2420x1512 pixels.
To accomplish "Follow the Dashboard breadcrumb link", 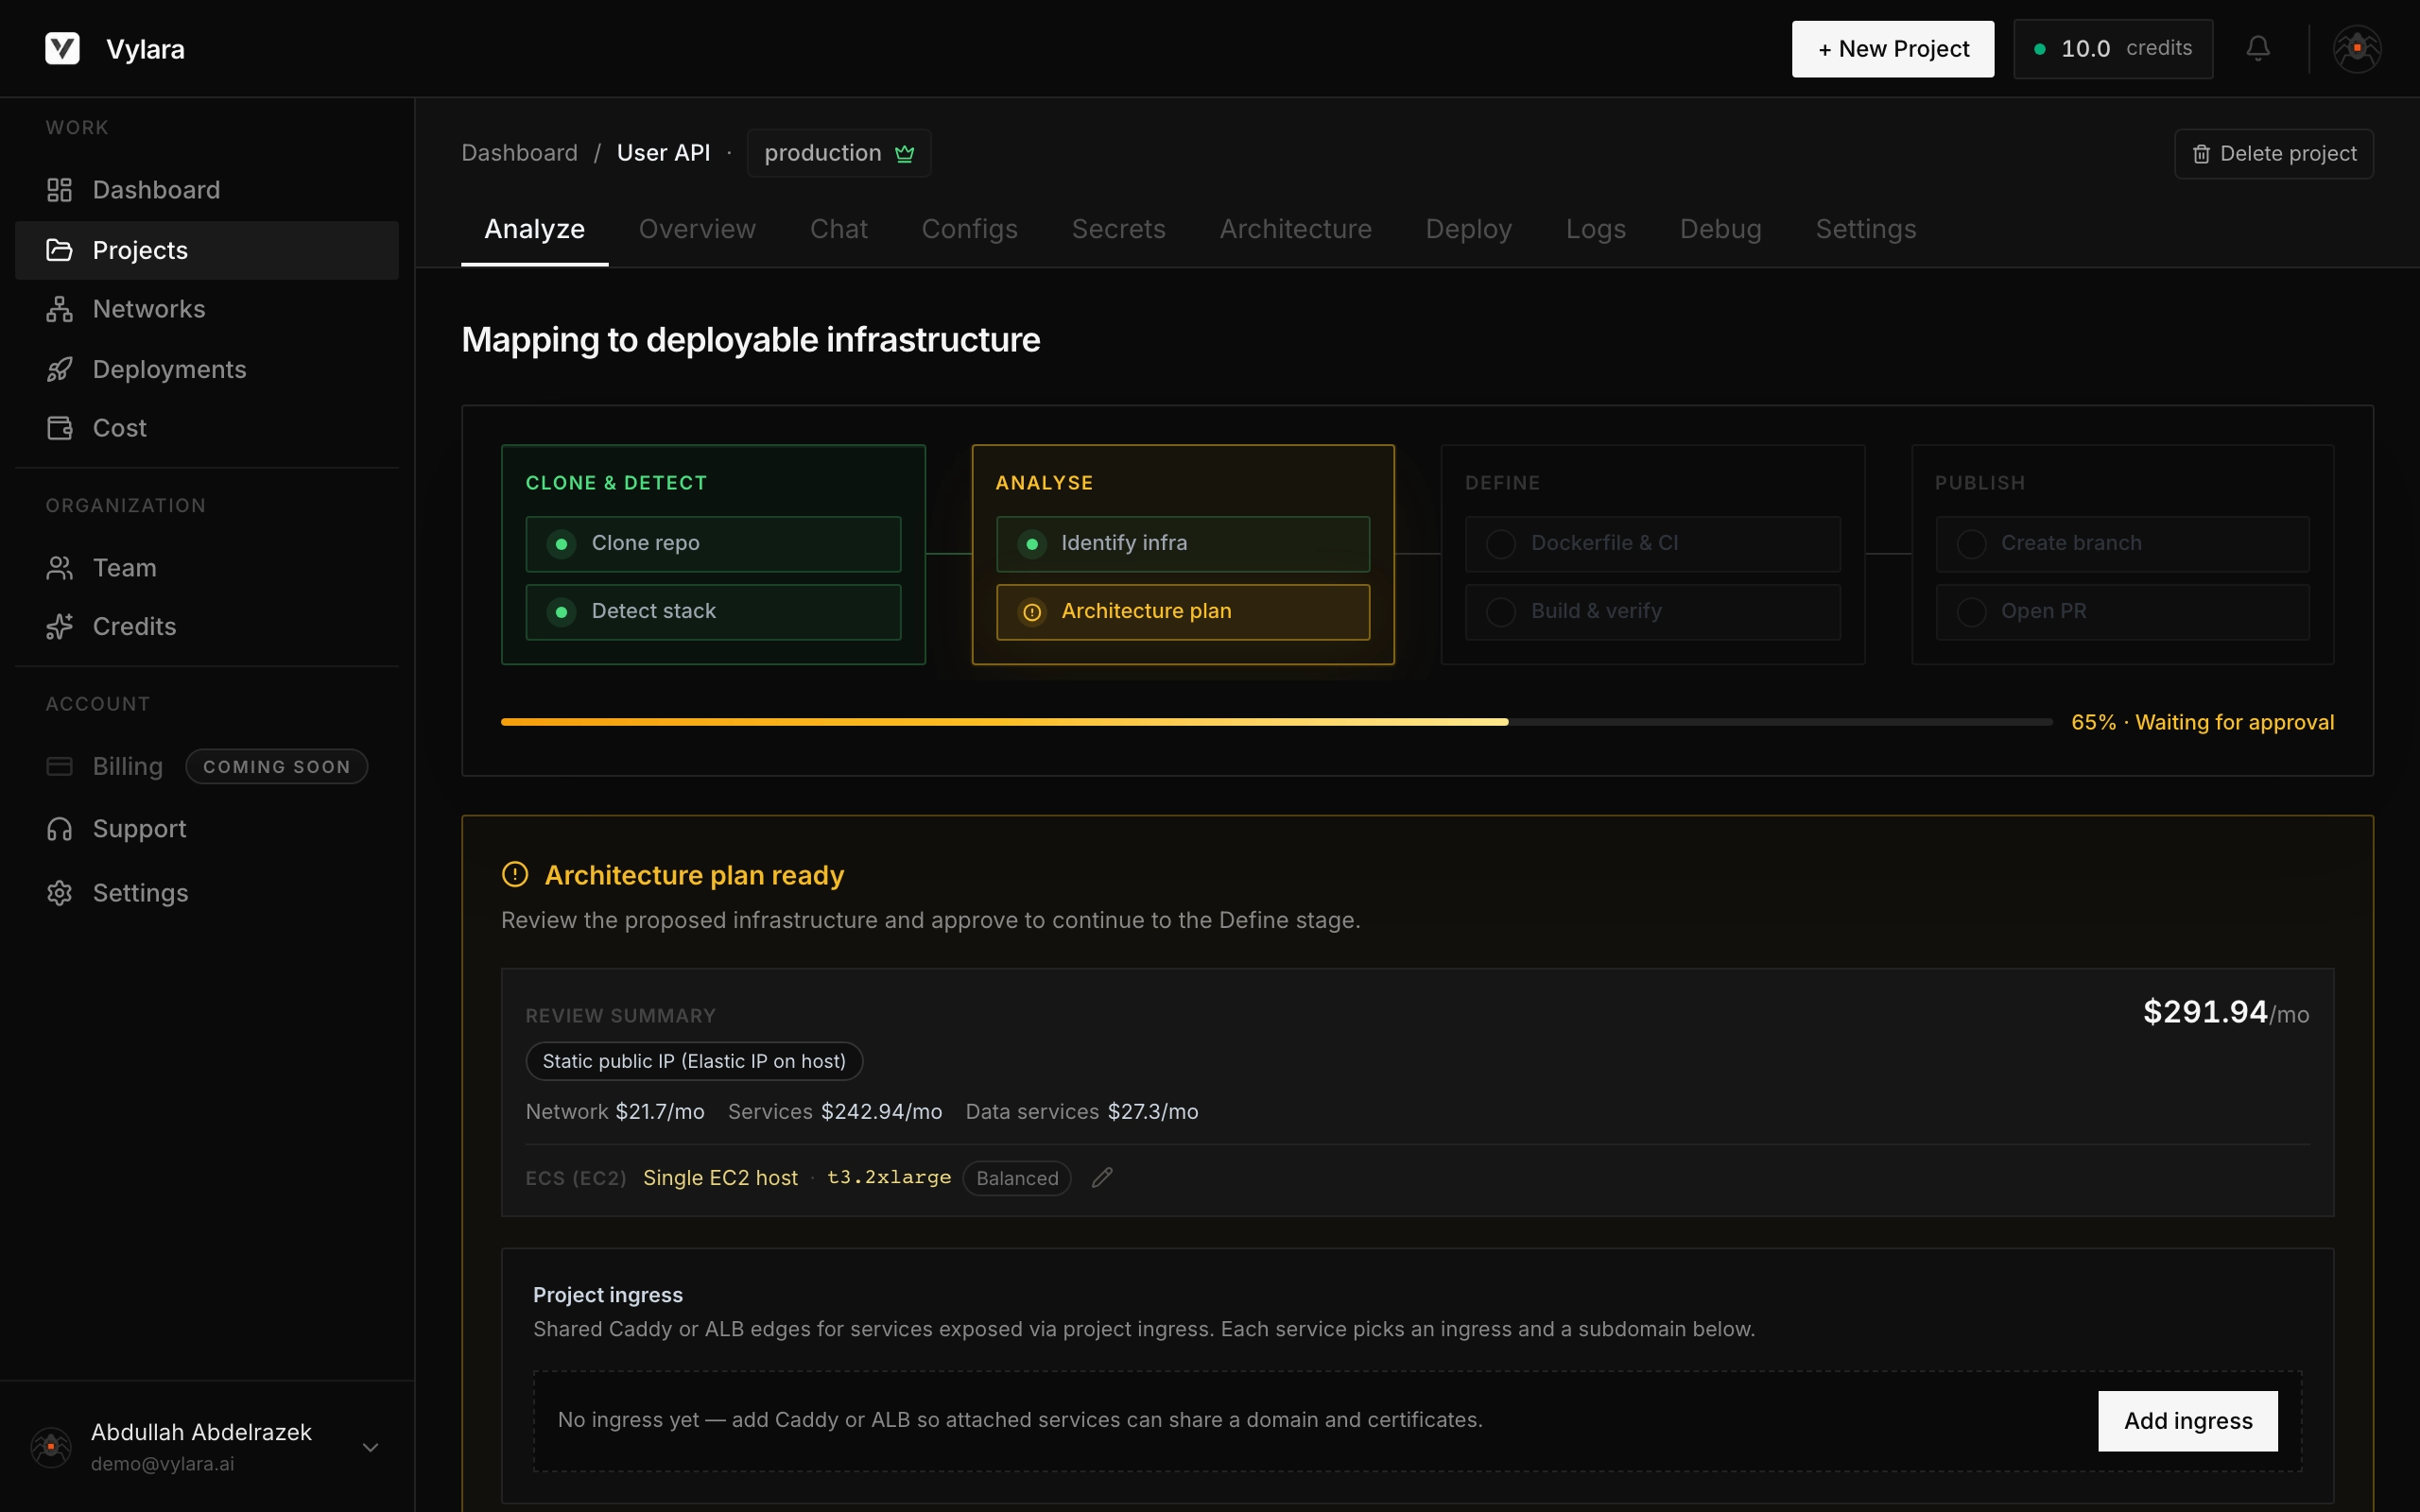I will click(519, 153).
